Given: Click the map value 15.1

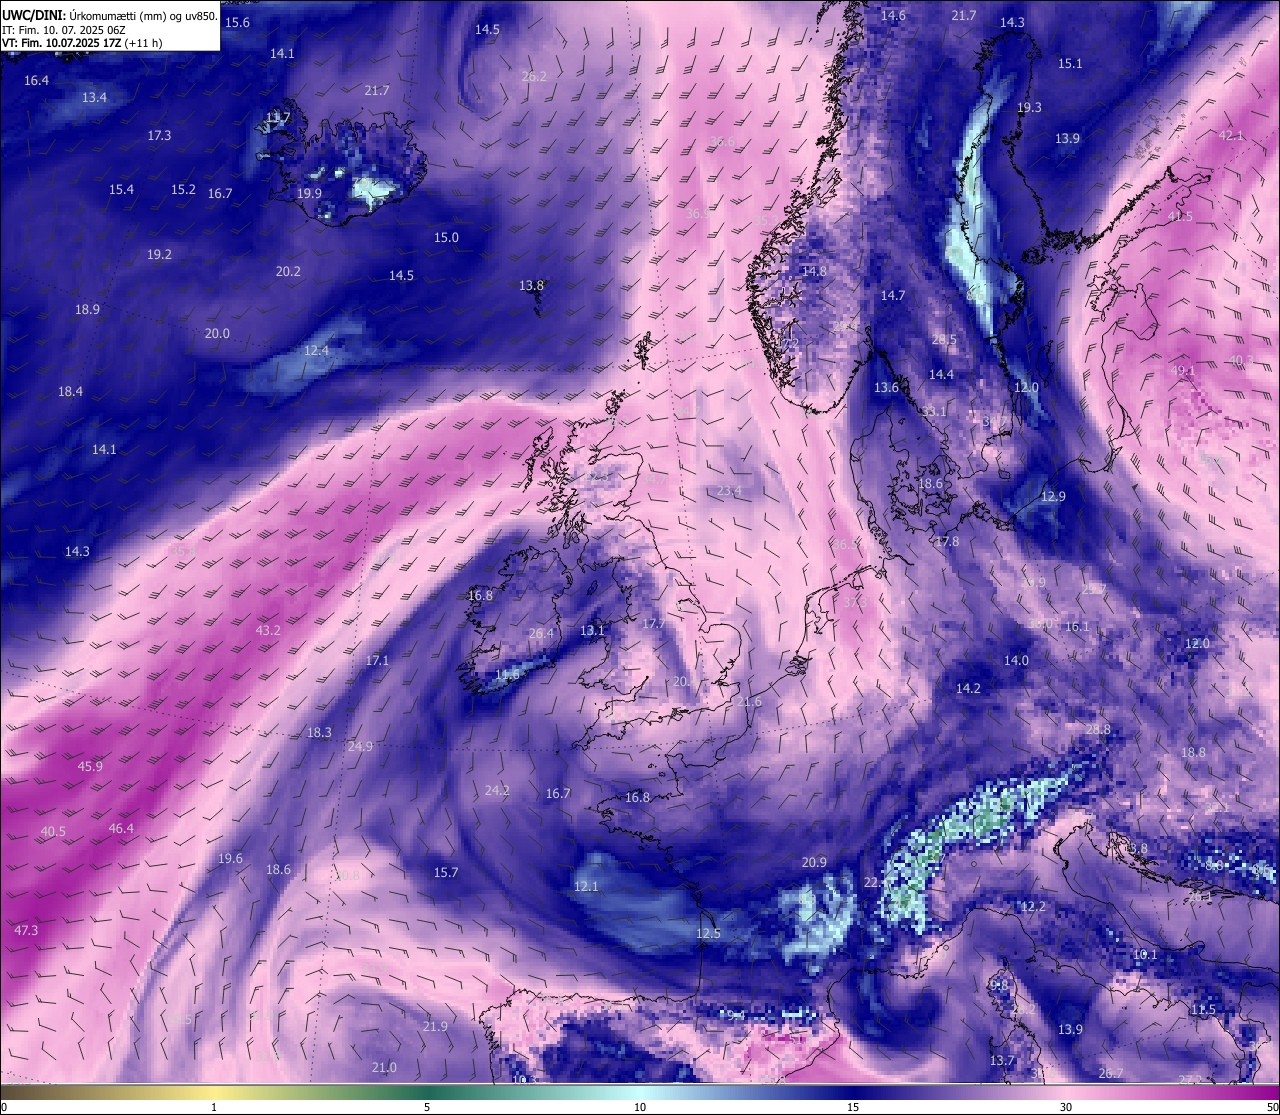Looking at the screenshot, I should (1070, 63).
